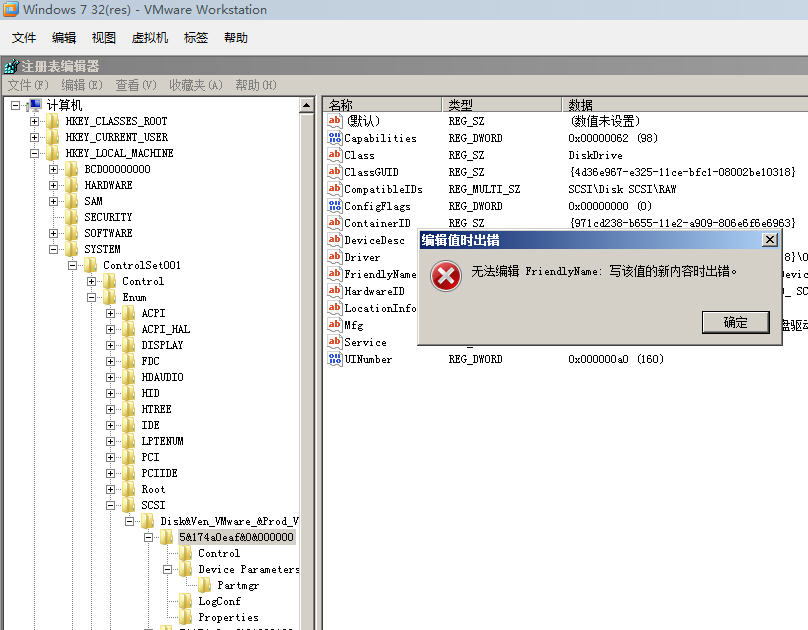
Task: Select the 5&174a0eaf&0&000000 key
Action: tap(237, 537)
